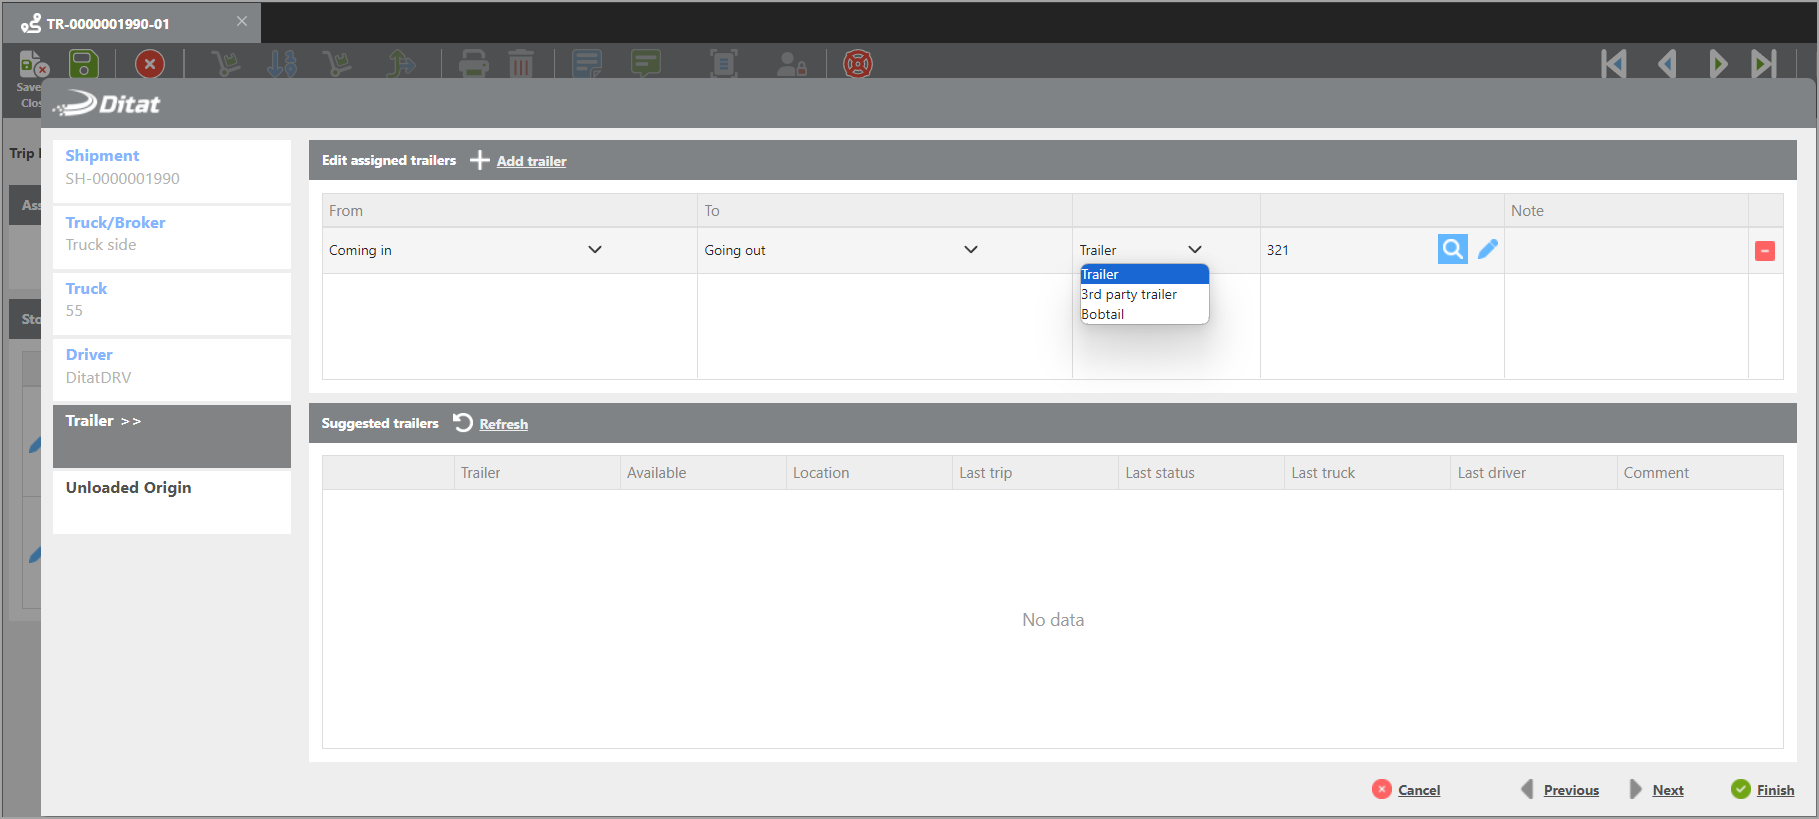Click the green save icon in toolbar
The image size is (1819, 819).
[x=84, y=65]
